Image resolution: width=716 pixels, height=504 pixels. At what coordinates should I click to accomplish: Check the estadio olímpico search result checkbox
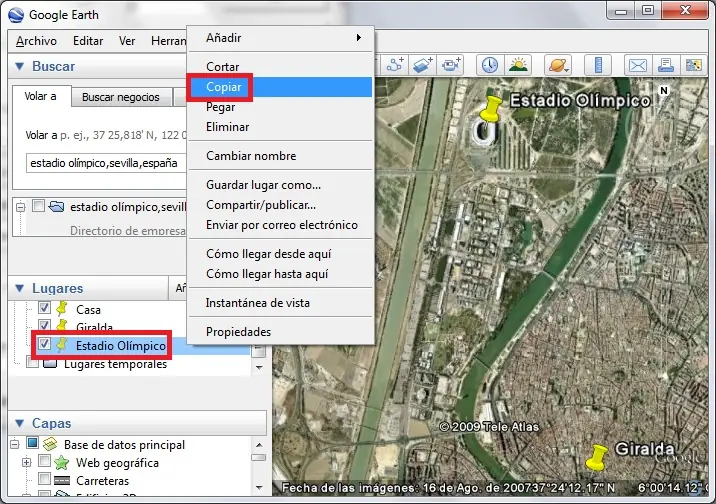click(x=38, y=205)
